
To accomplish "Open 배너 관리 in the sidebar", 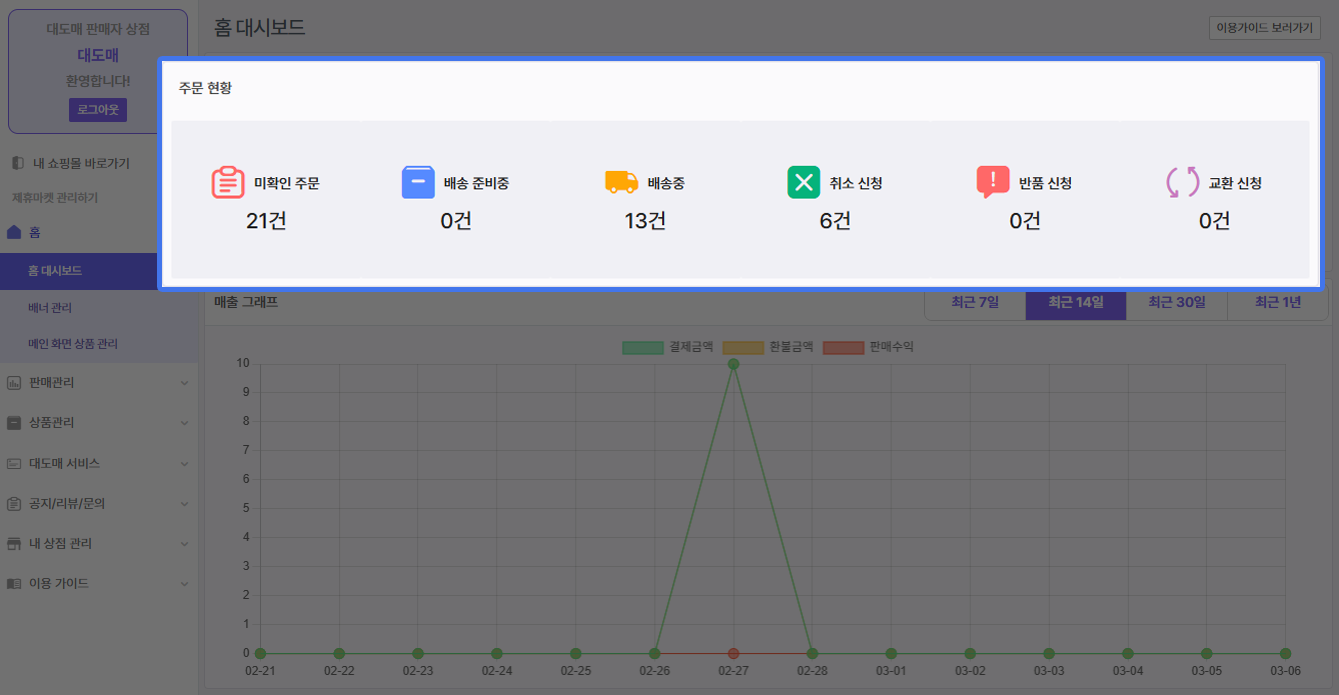I will 50,308.
